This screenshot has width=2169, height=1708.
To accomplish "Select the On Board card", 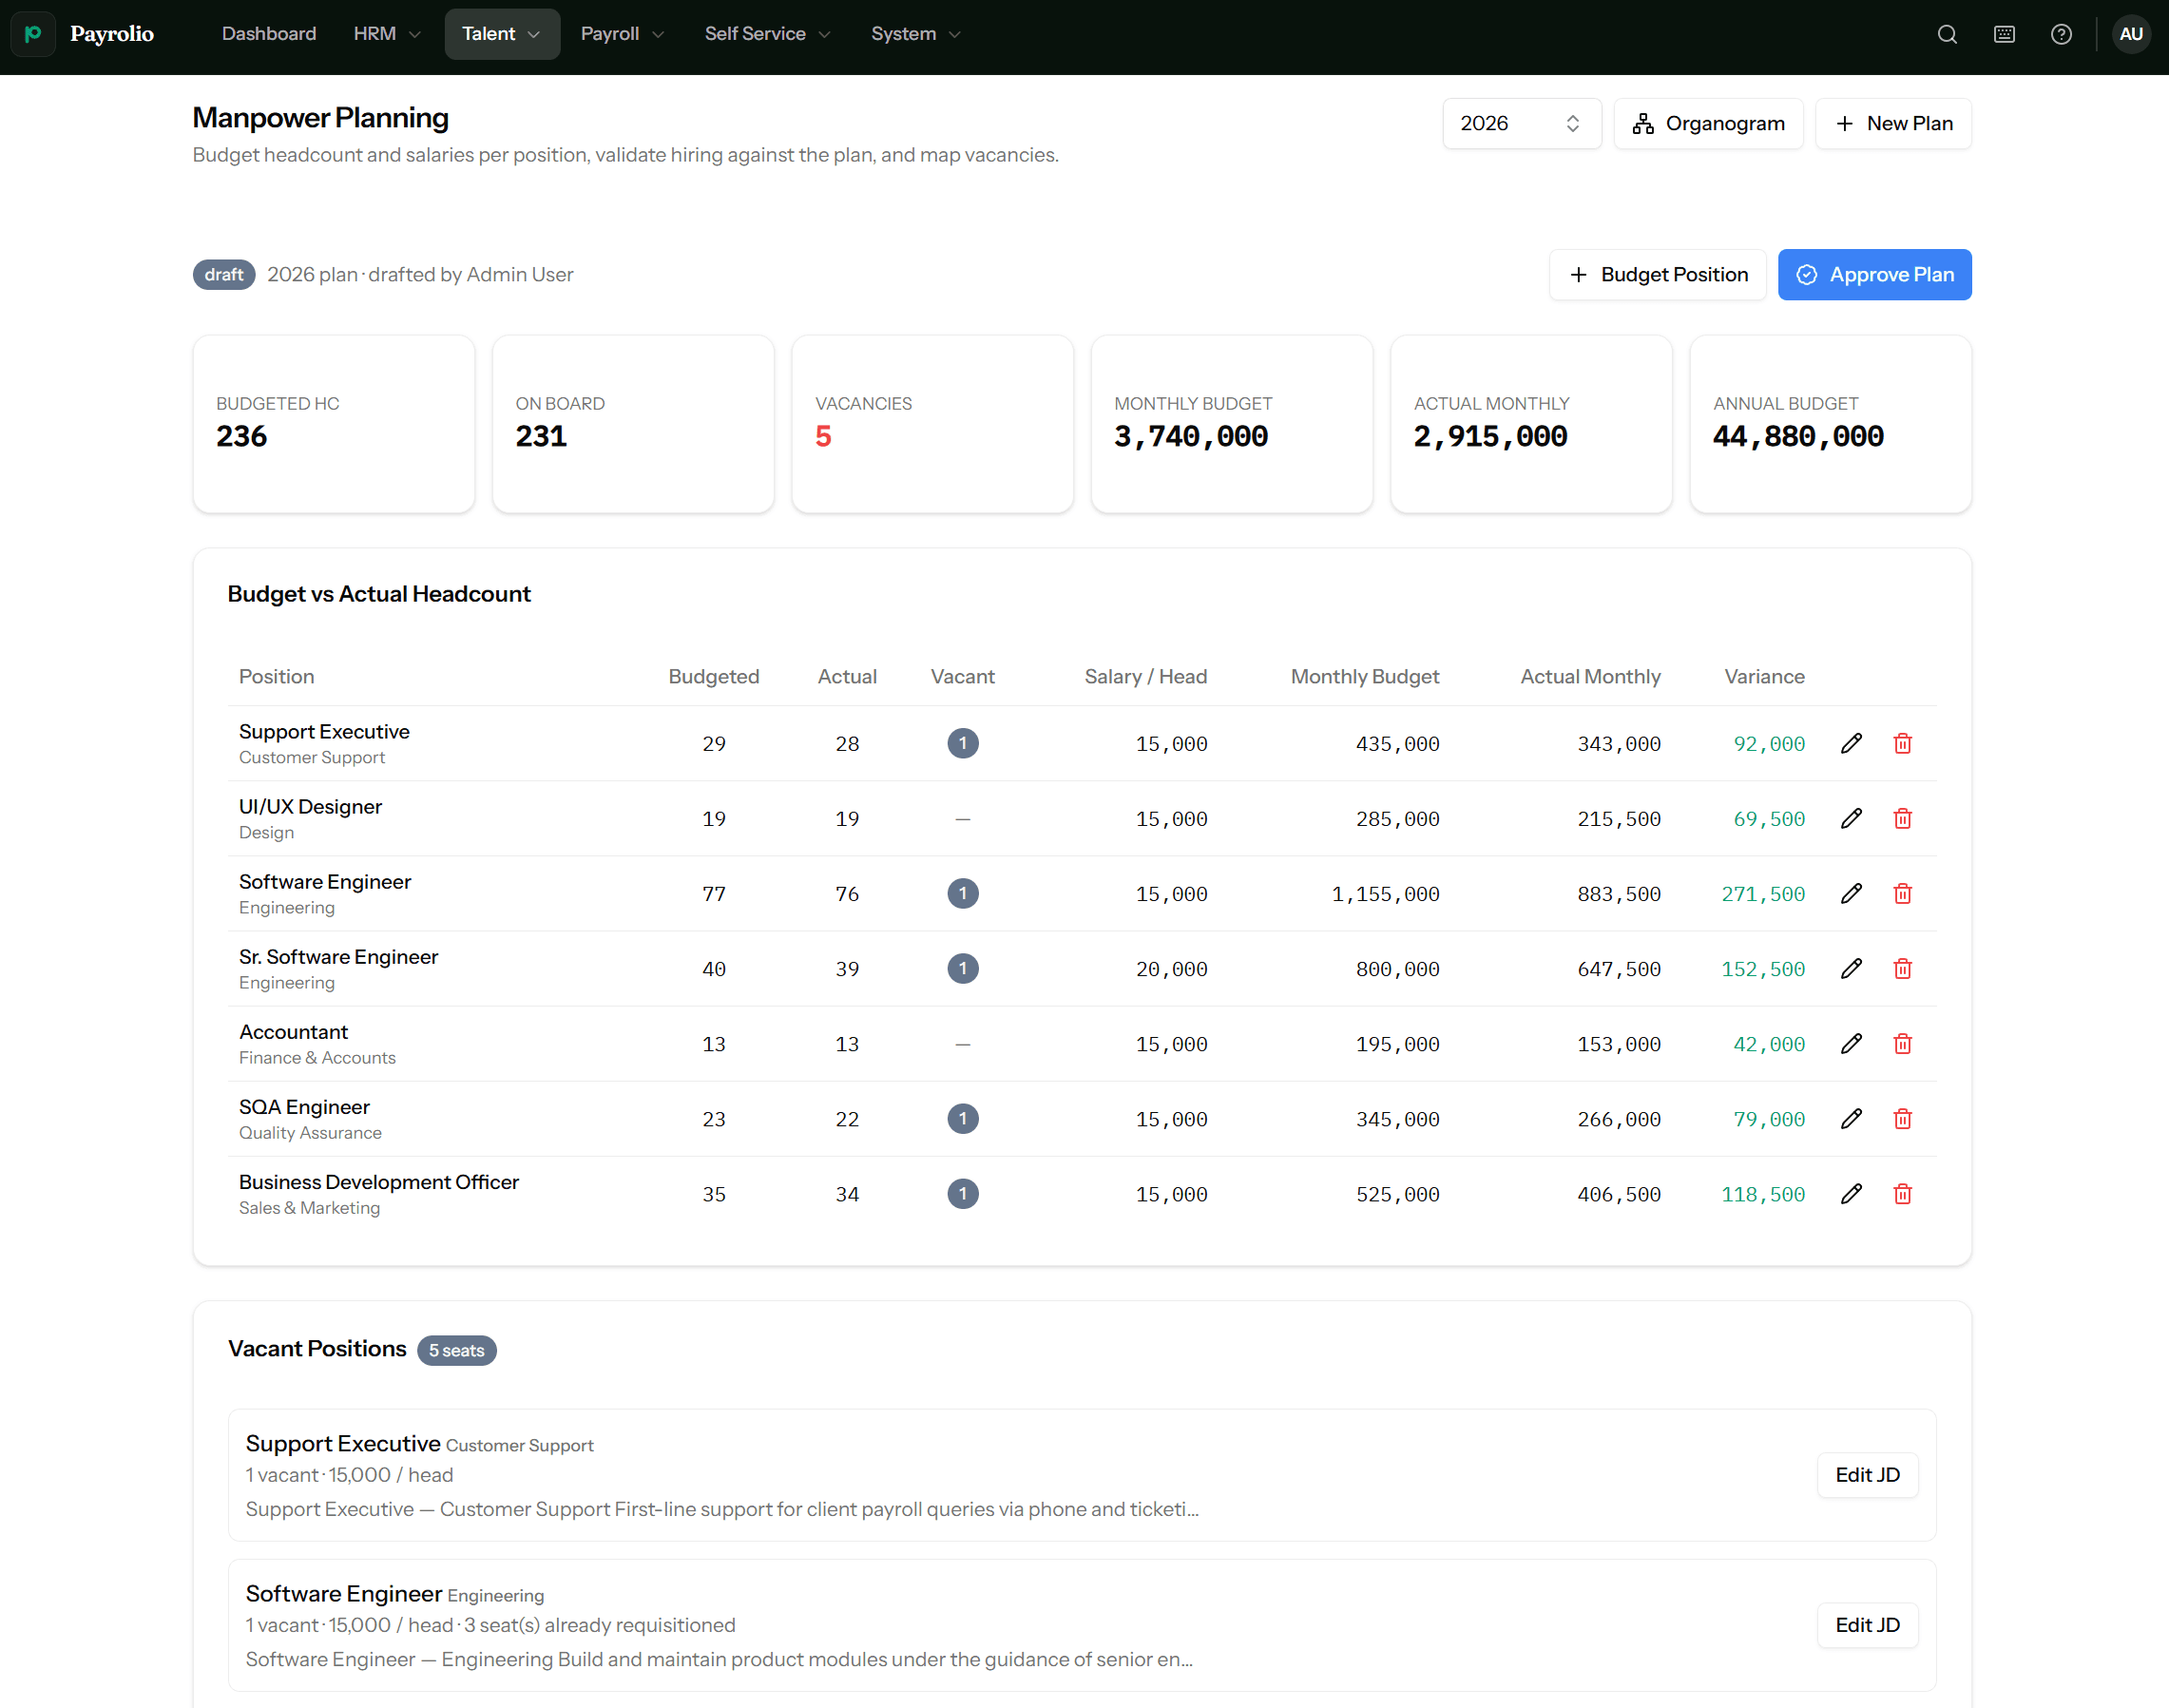I will point(633,423).
